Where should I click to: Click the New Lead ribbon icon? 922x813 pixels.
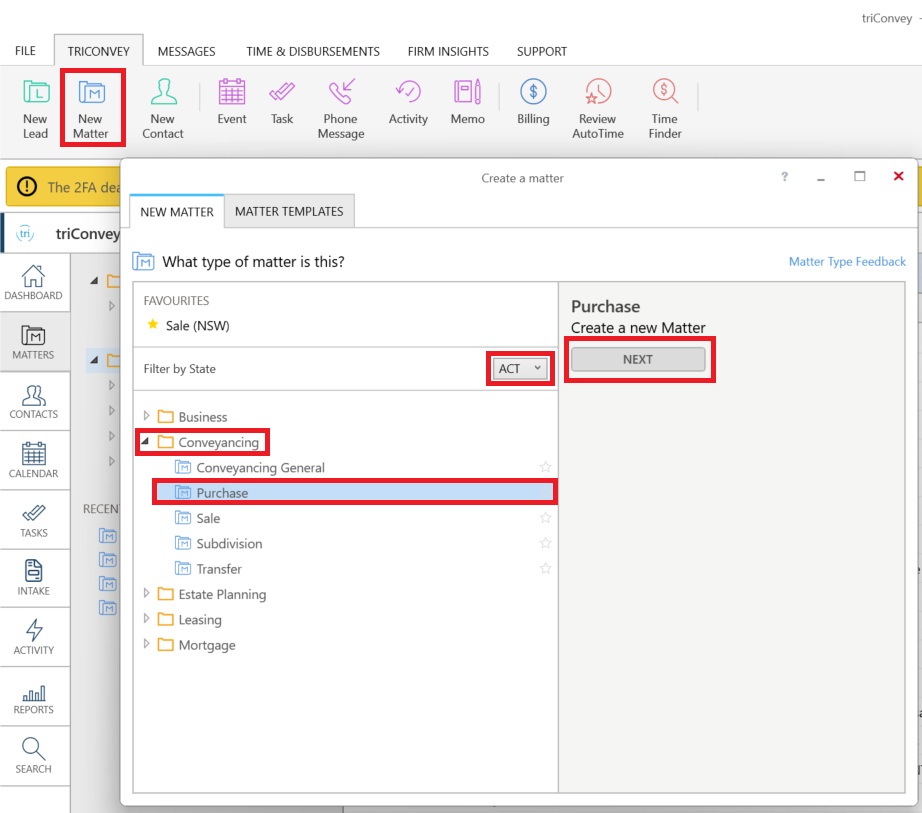pos(35,108)
